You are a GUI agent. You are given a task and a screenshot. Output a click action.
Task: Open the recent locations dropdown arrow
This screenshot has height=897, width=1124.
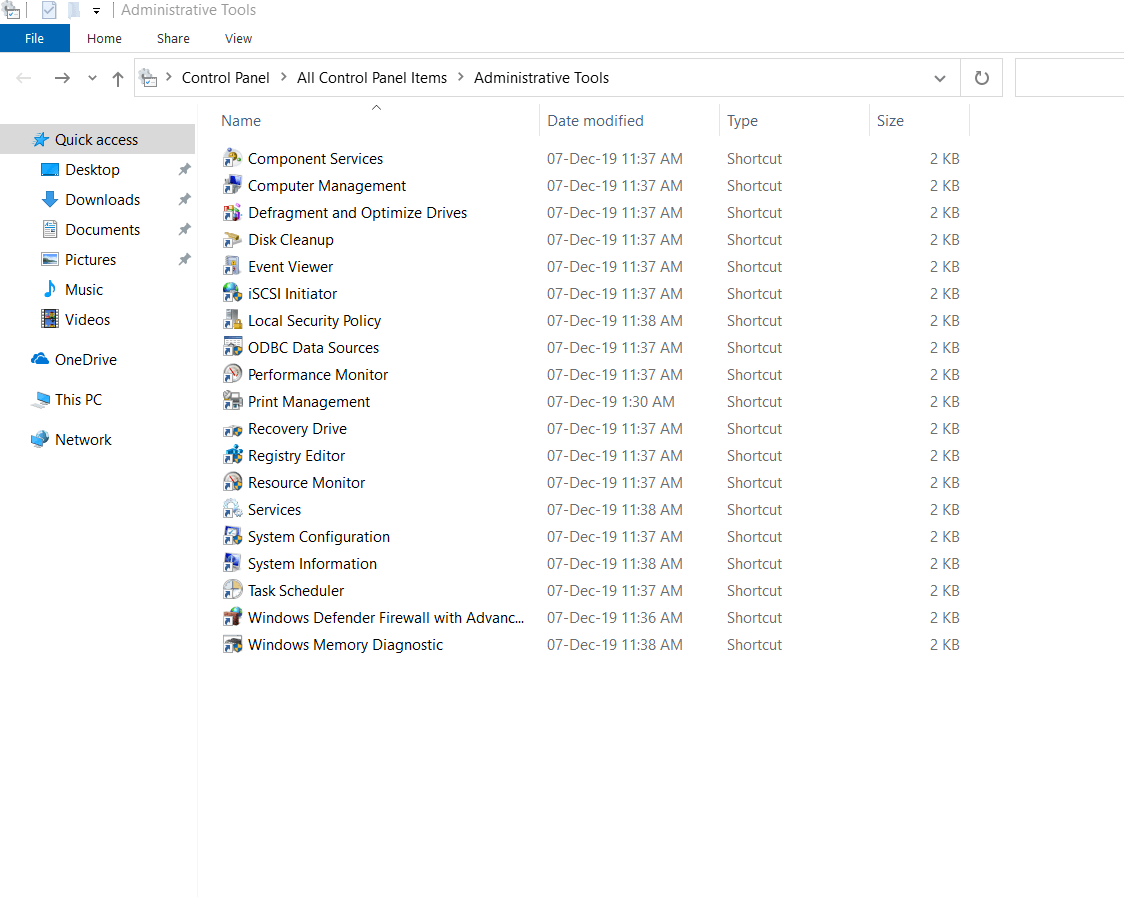pos(92,78)
